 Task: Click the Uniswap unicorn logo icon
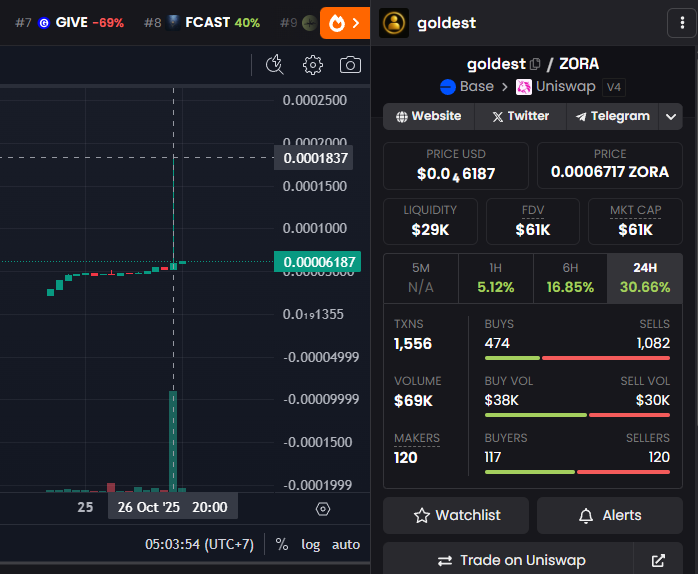pos(524,86)
